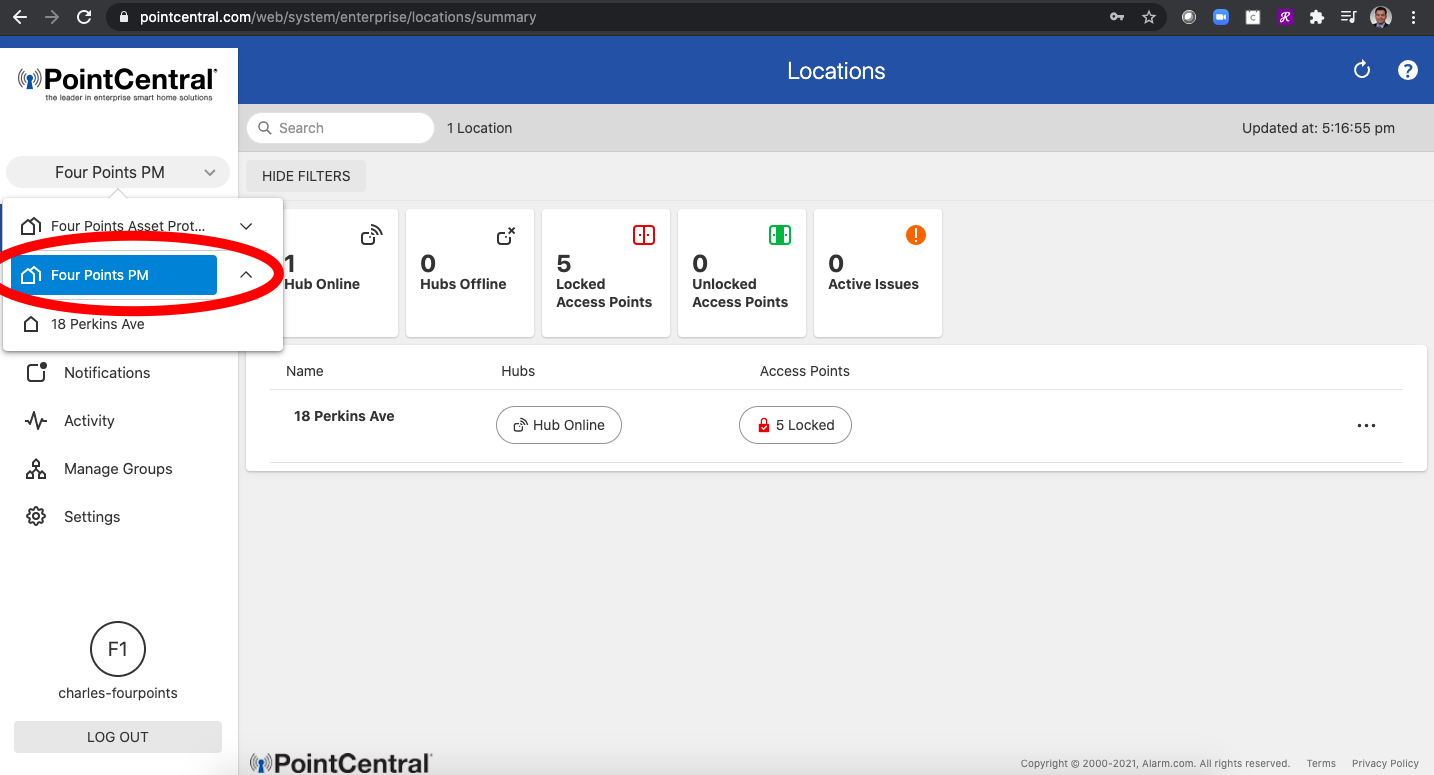This screenshot has width=1434, height=775.
Task: Select 18 Perkins Ave in the group dropdown
Action: click(x=98, y=324)
